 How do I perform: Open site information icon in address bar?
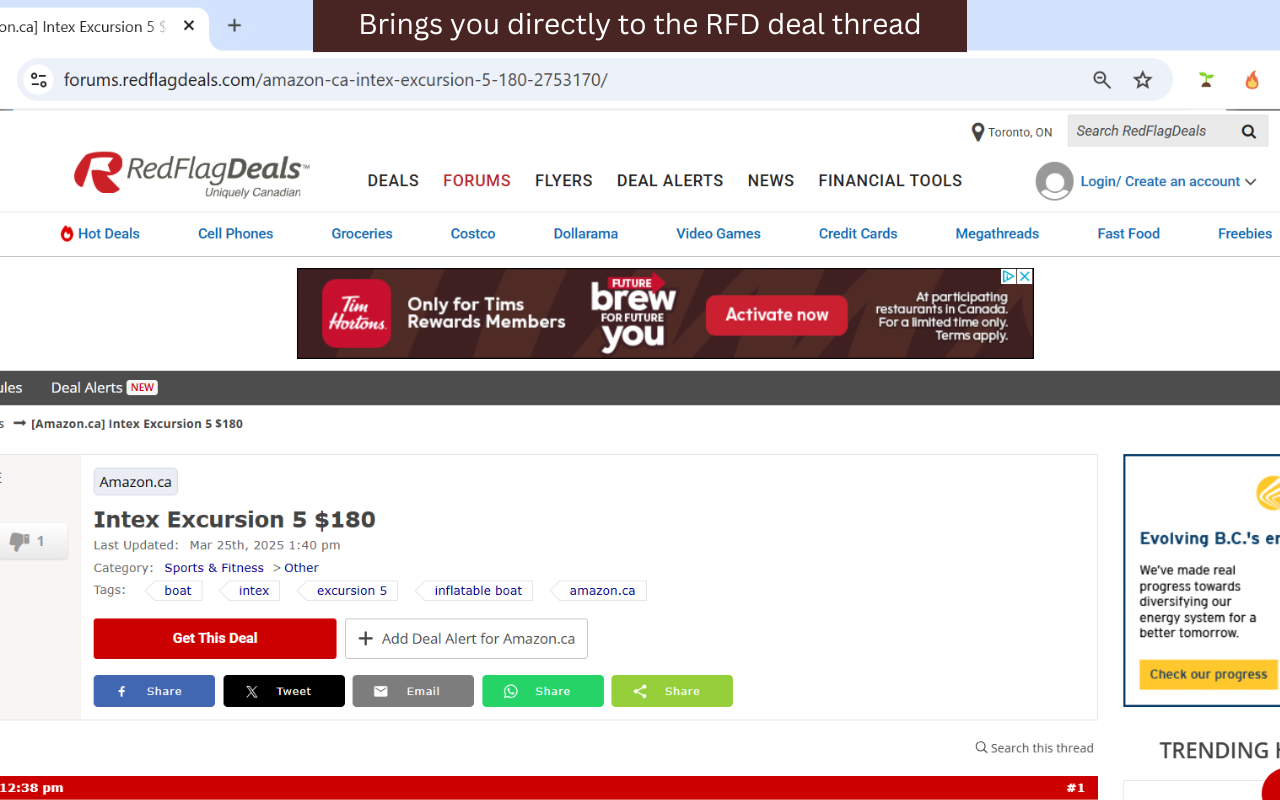[x=38, y=80]
